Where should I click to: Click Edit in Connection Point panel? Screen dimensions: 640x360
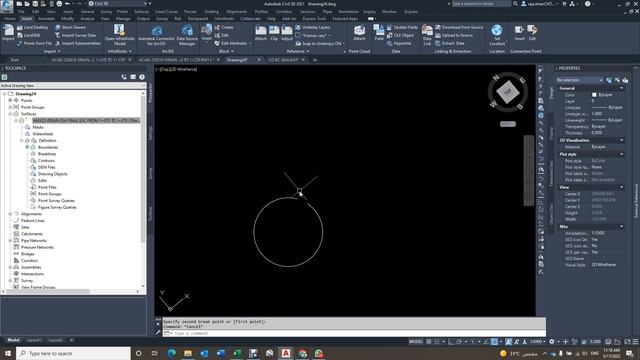tap(532, 33)
